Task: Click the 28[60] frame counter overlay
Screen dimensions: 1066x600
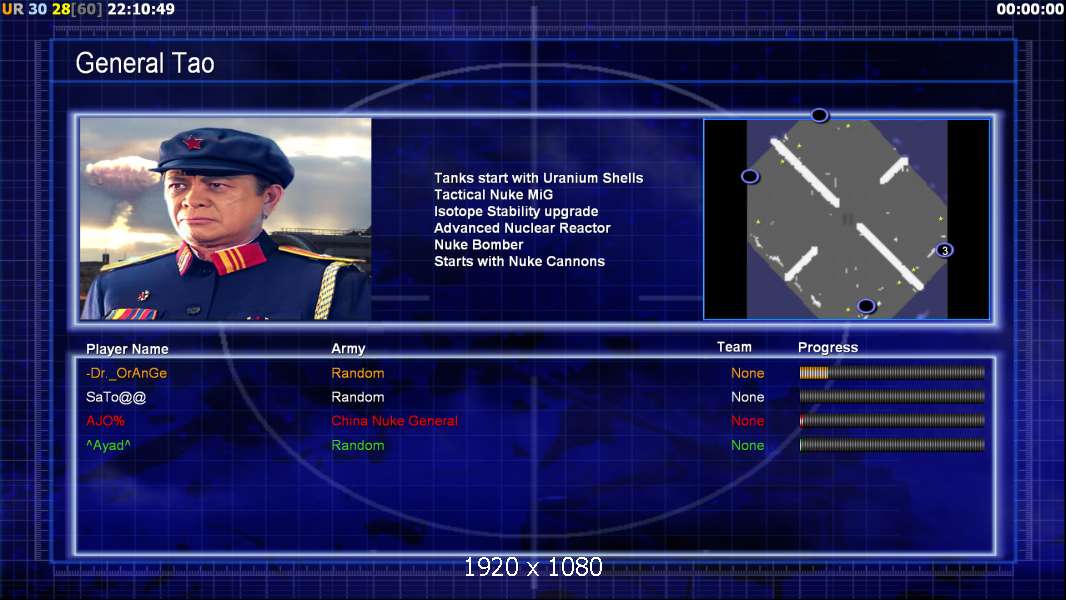Action: [x=77, y=9]
